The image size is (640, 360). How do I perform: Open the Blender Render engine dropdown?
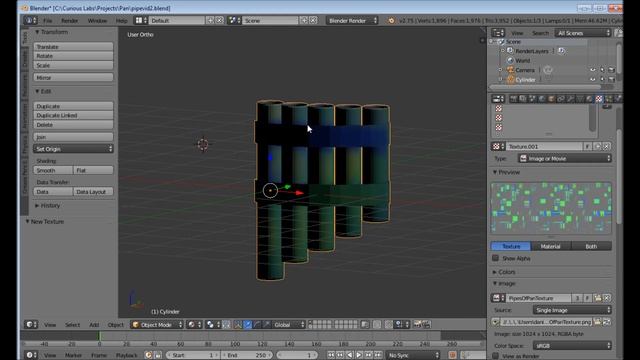[x=352, y=20]
